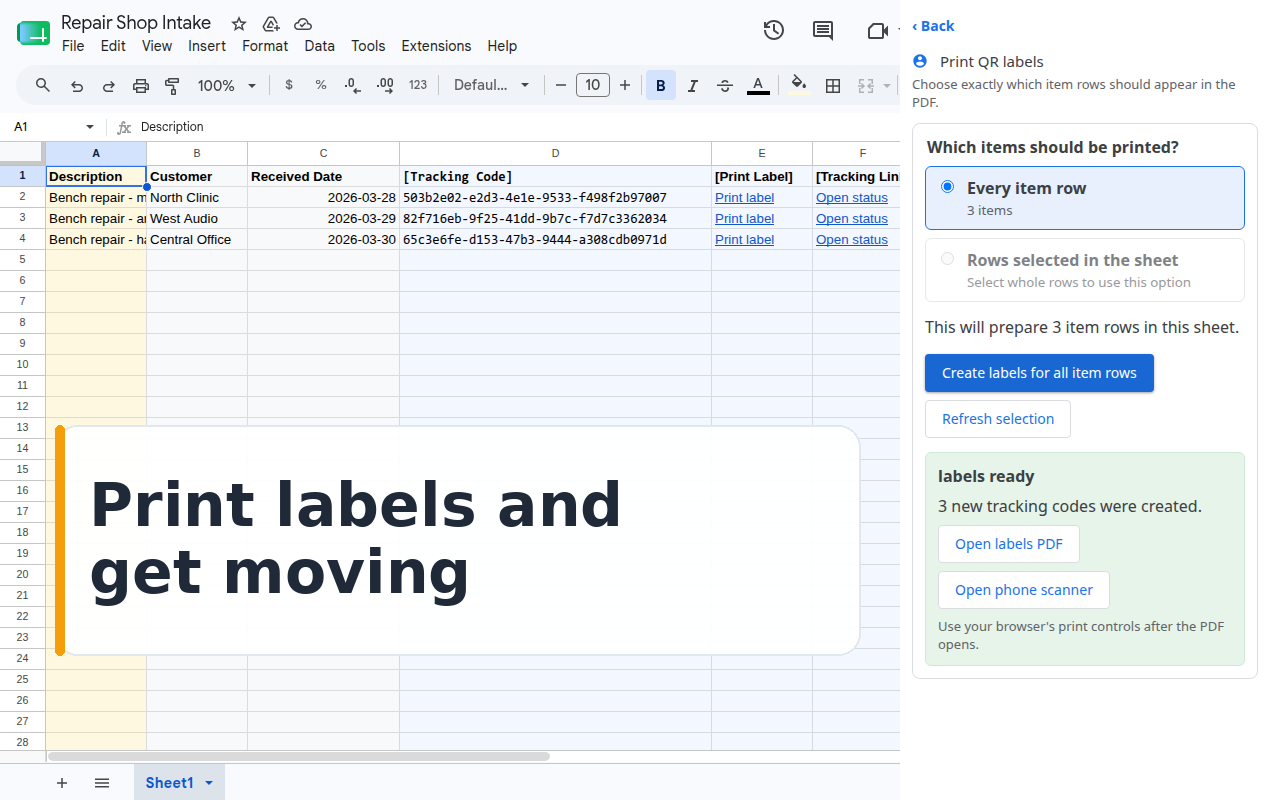The height and width of the screenshot is (800, 1280).
Task: Open the text color picker
Action: [758, 86]
